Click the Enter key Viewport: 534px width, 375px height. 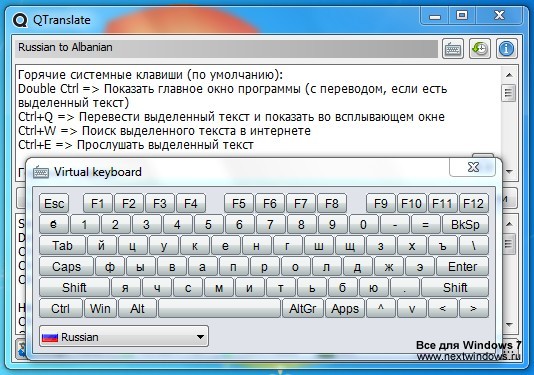(x=462, y=267)
